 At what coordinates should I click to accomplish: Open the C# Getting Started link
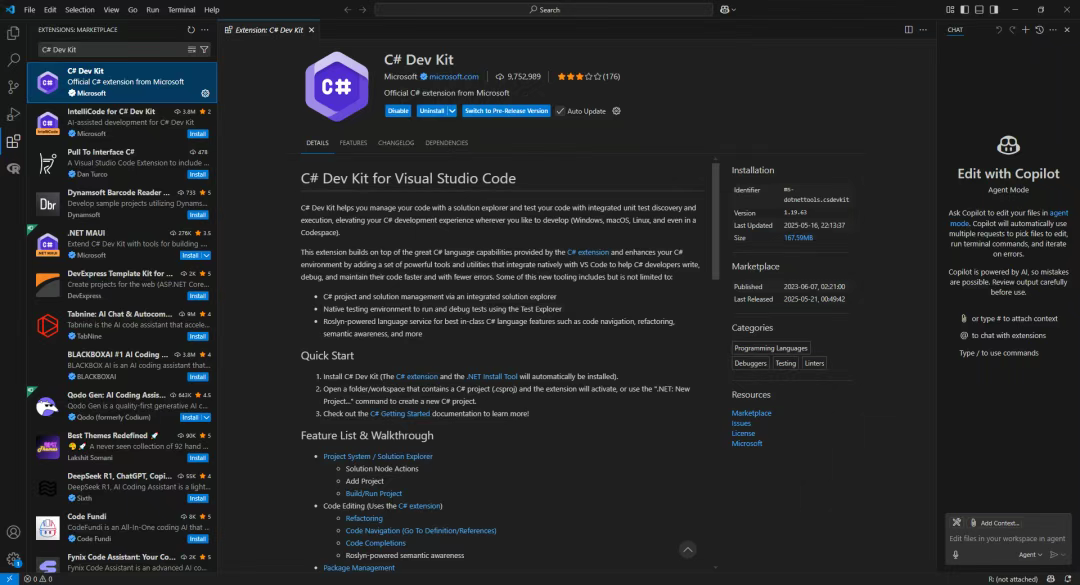coord(400,413)
